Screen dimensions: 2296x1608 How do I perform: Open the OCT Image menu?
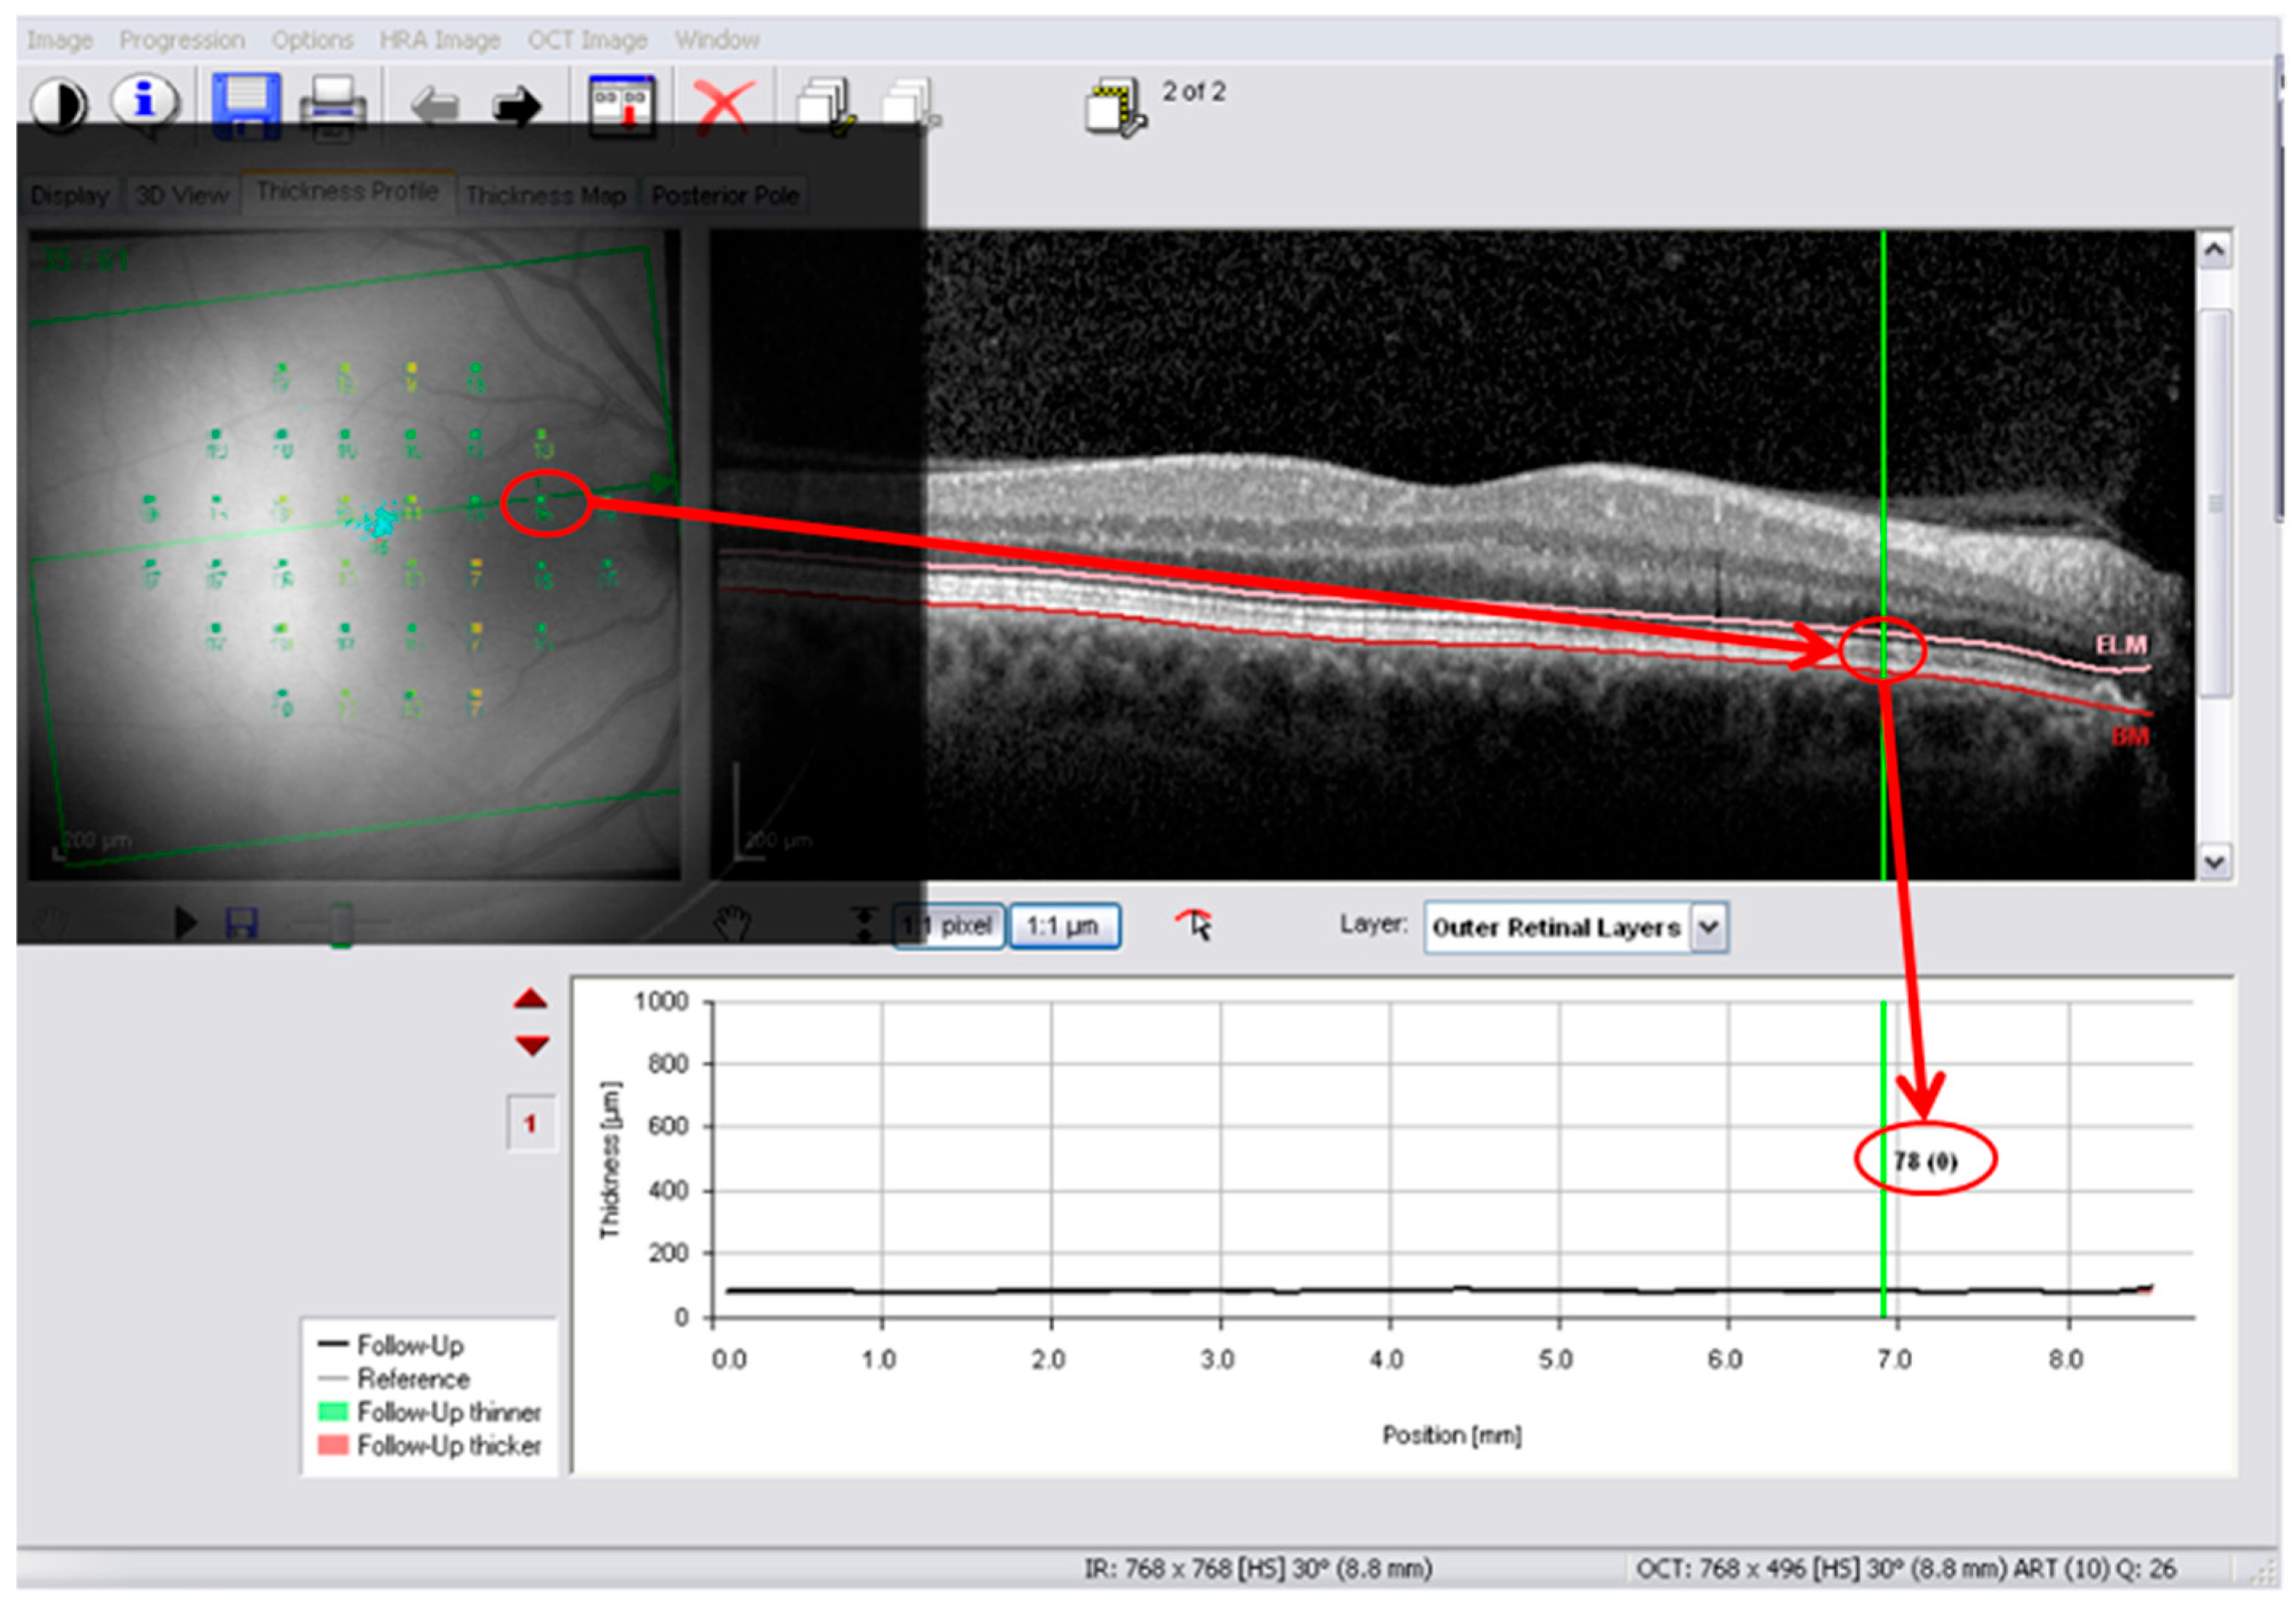(588, 40)
